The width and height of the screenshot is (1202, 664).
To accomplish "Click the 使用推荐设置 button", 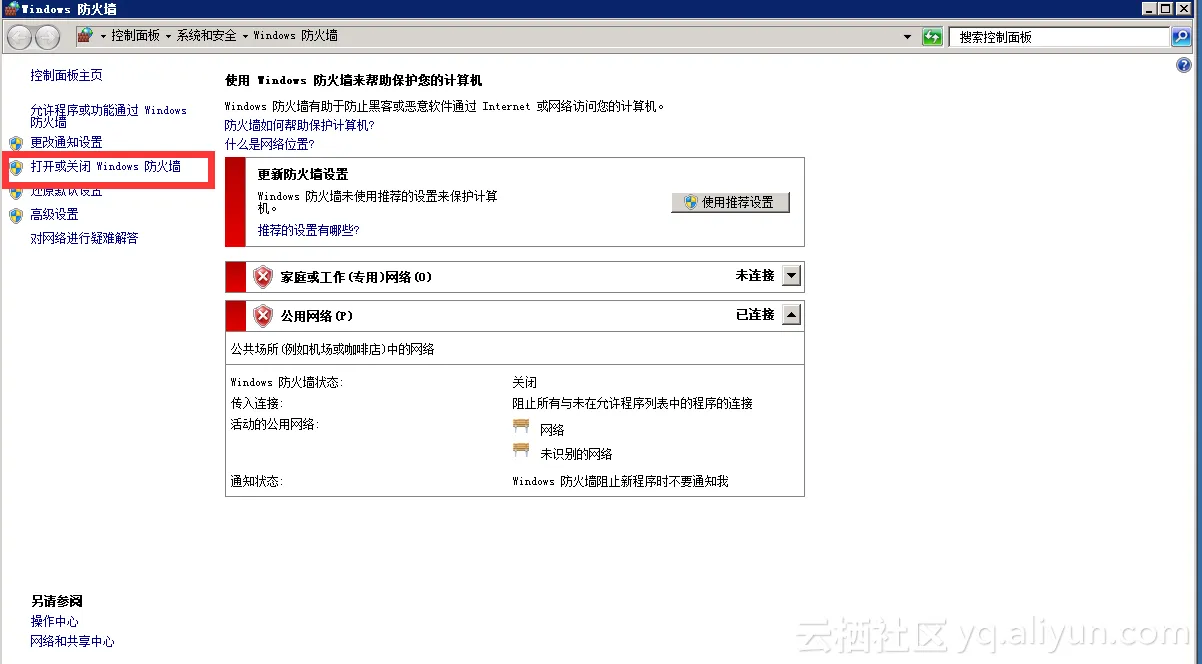I will pos(730,202).
